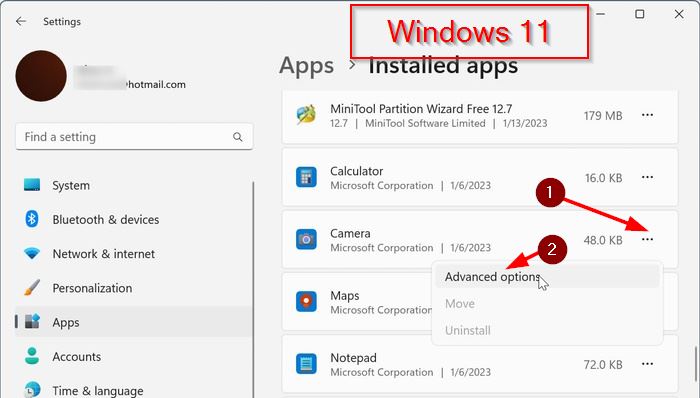Click the 16.0 KB size value
The image size is (700, 398).
point(604,178)
